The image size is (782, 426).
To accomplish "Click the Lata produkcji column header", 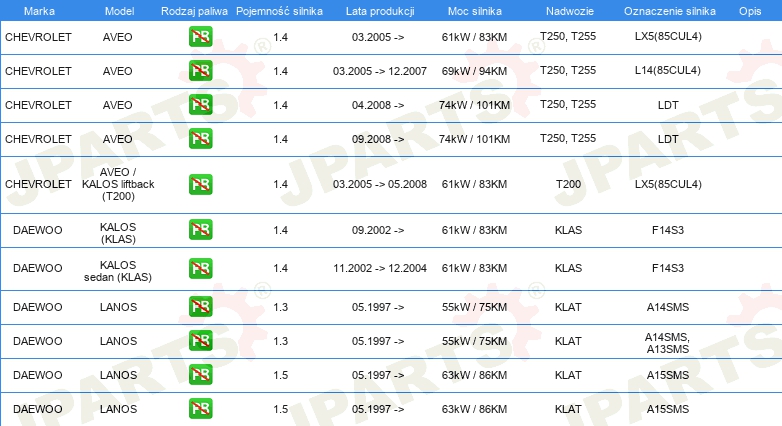I will [380, 11].
